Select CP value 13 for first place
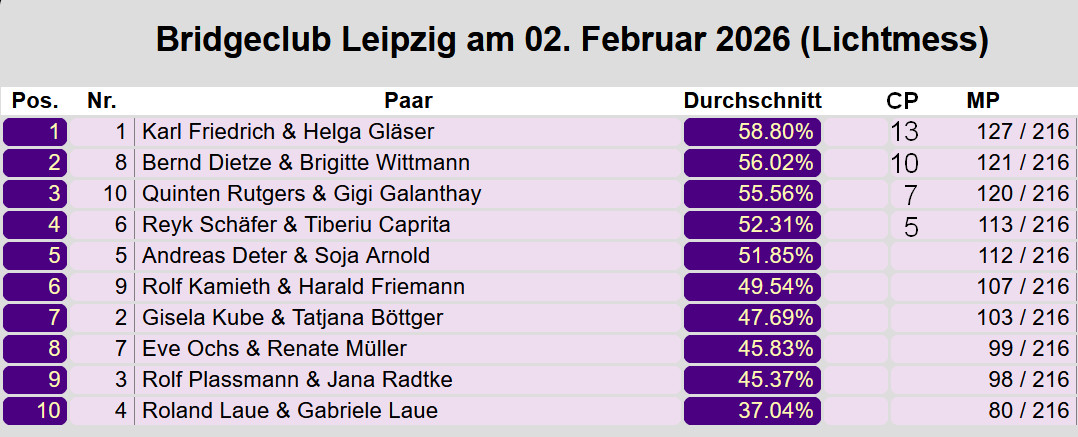 pos(904,131)
